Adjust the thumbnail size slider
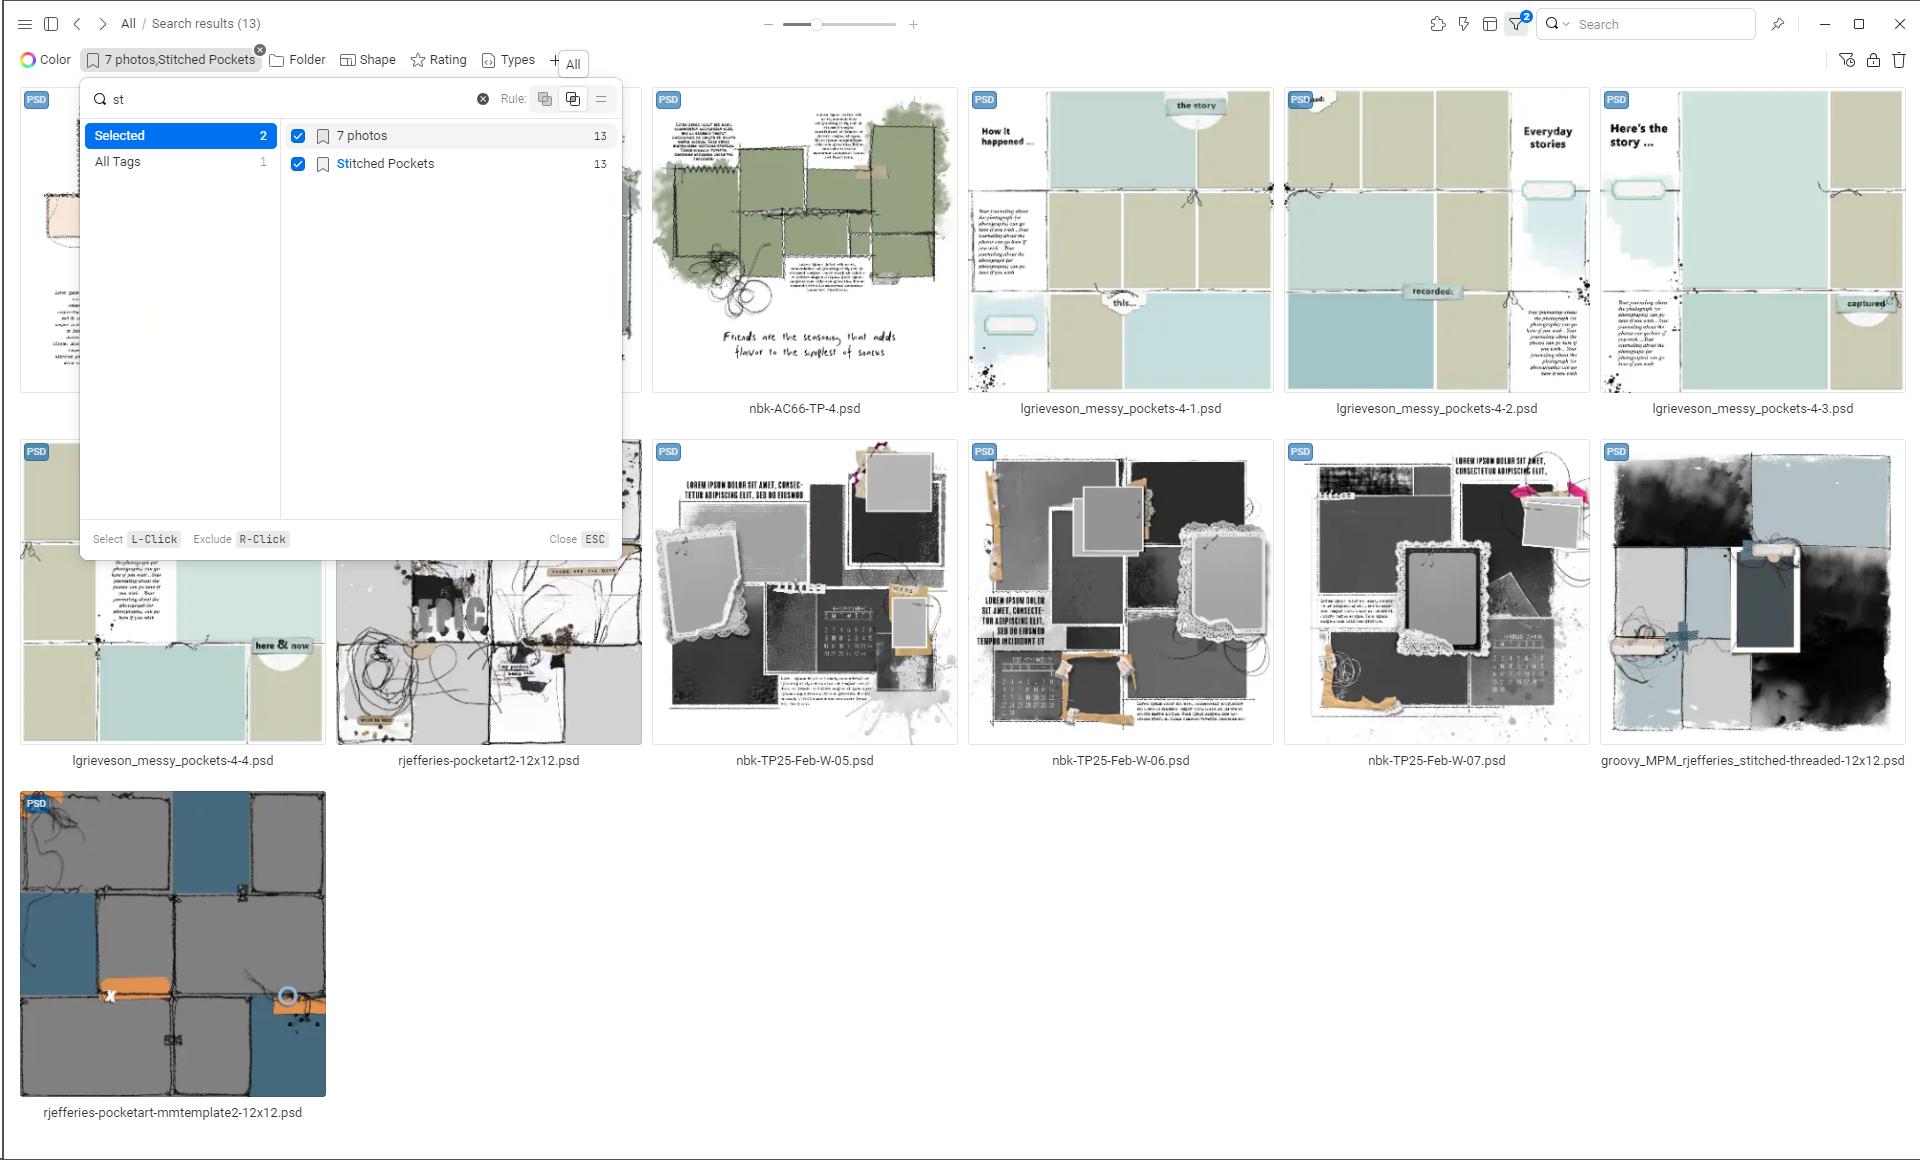 click(x=816, y=24)
